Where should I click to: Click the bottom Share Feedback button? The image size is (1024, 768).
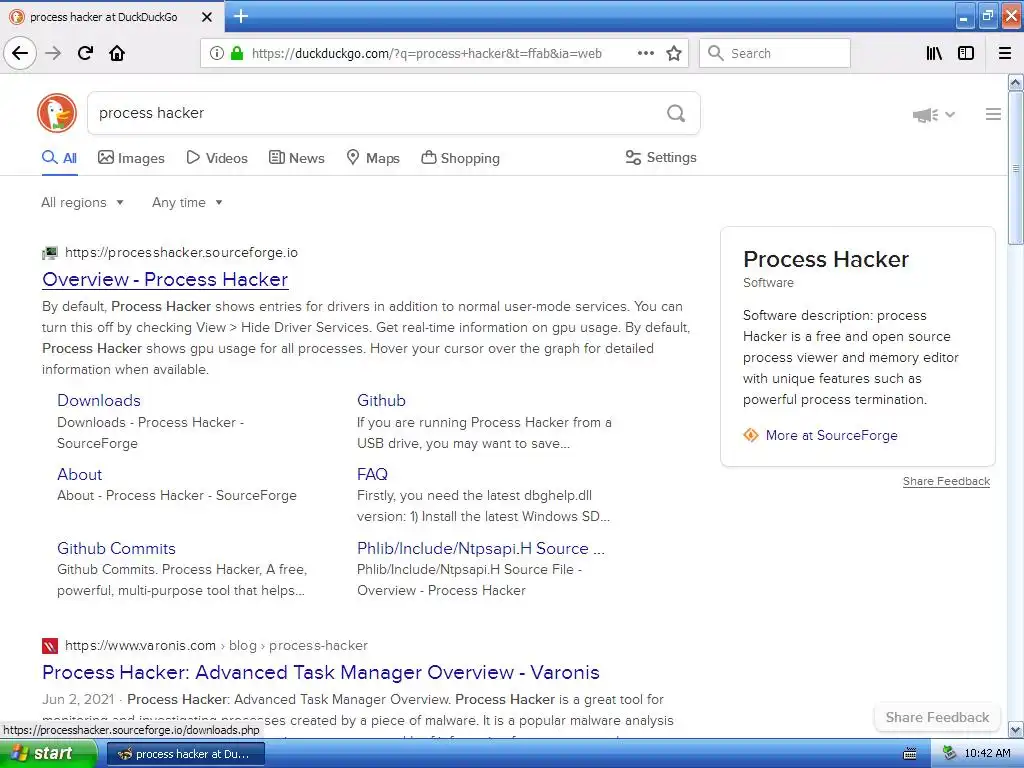[x=937, y=717]
